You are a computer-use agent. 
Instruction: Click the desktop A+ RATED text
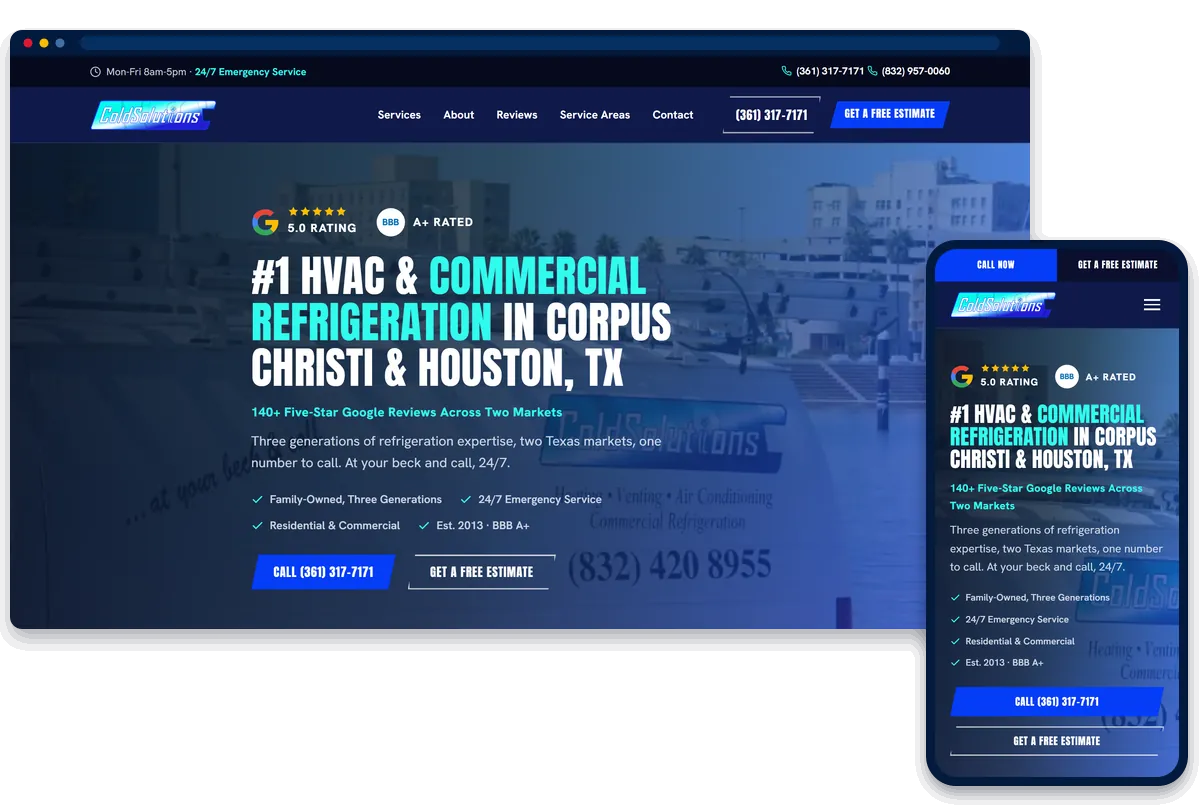click(443, 222)
